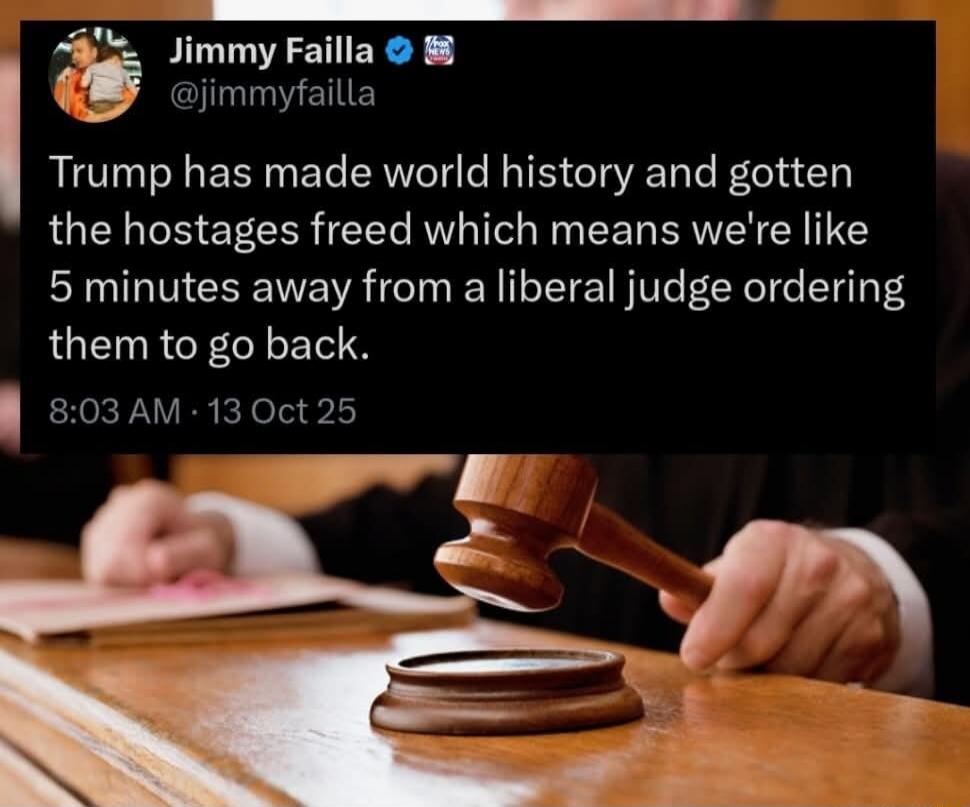Image resolution: width=970 pixels, height=807 pixels.
Task: Click the @jimmyfailla handle
Action: tap(272, 94)
